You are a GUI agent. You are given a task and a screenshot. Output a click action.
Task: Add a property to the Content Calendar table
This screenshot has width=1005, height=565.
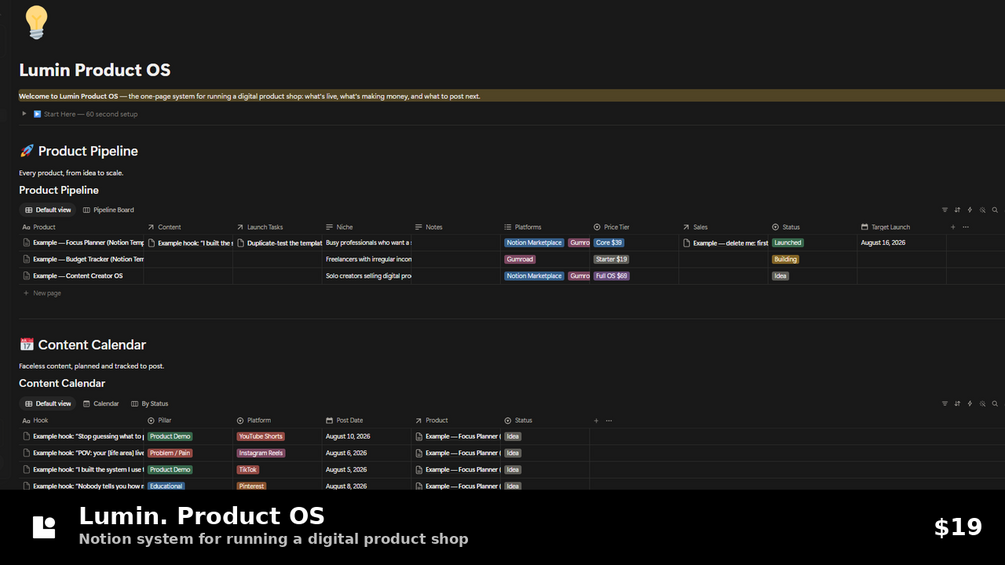(x=596, y=421)
